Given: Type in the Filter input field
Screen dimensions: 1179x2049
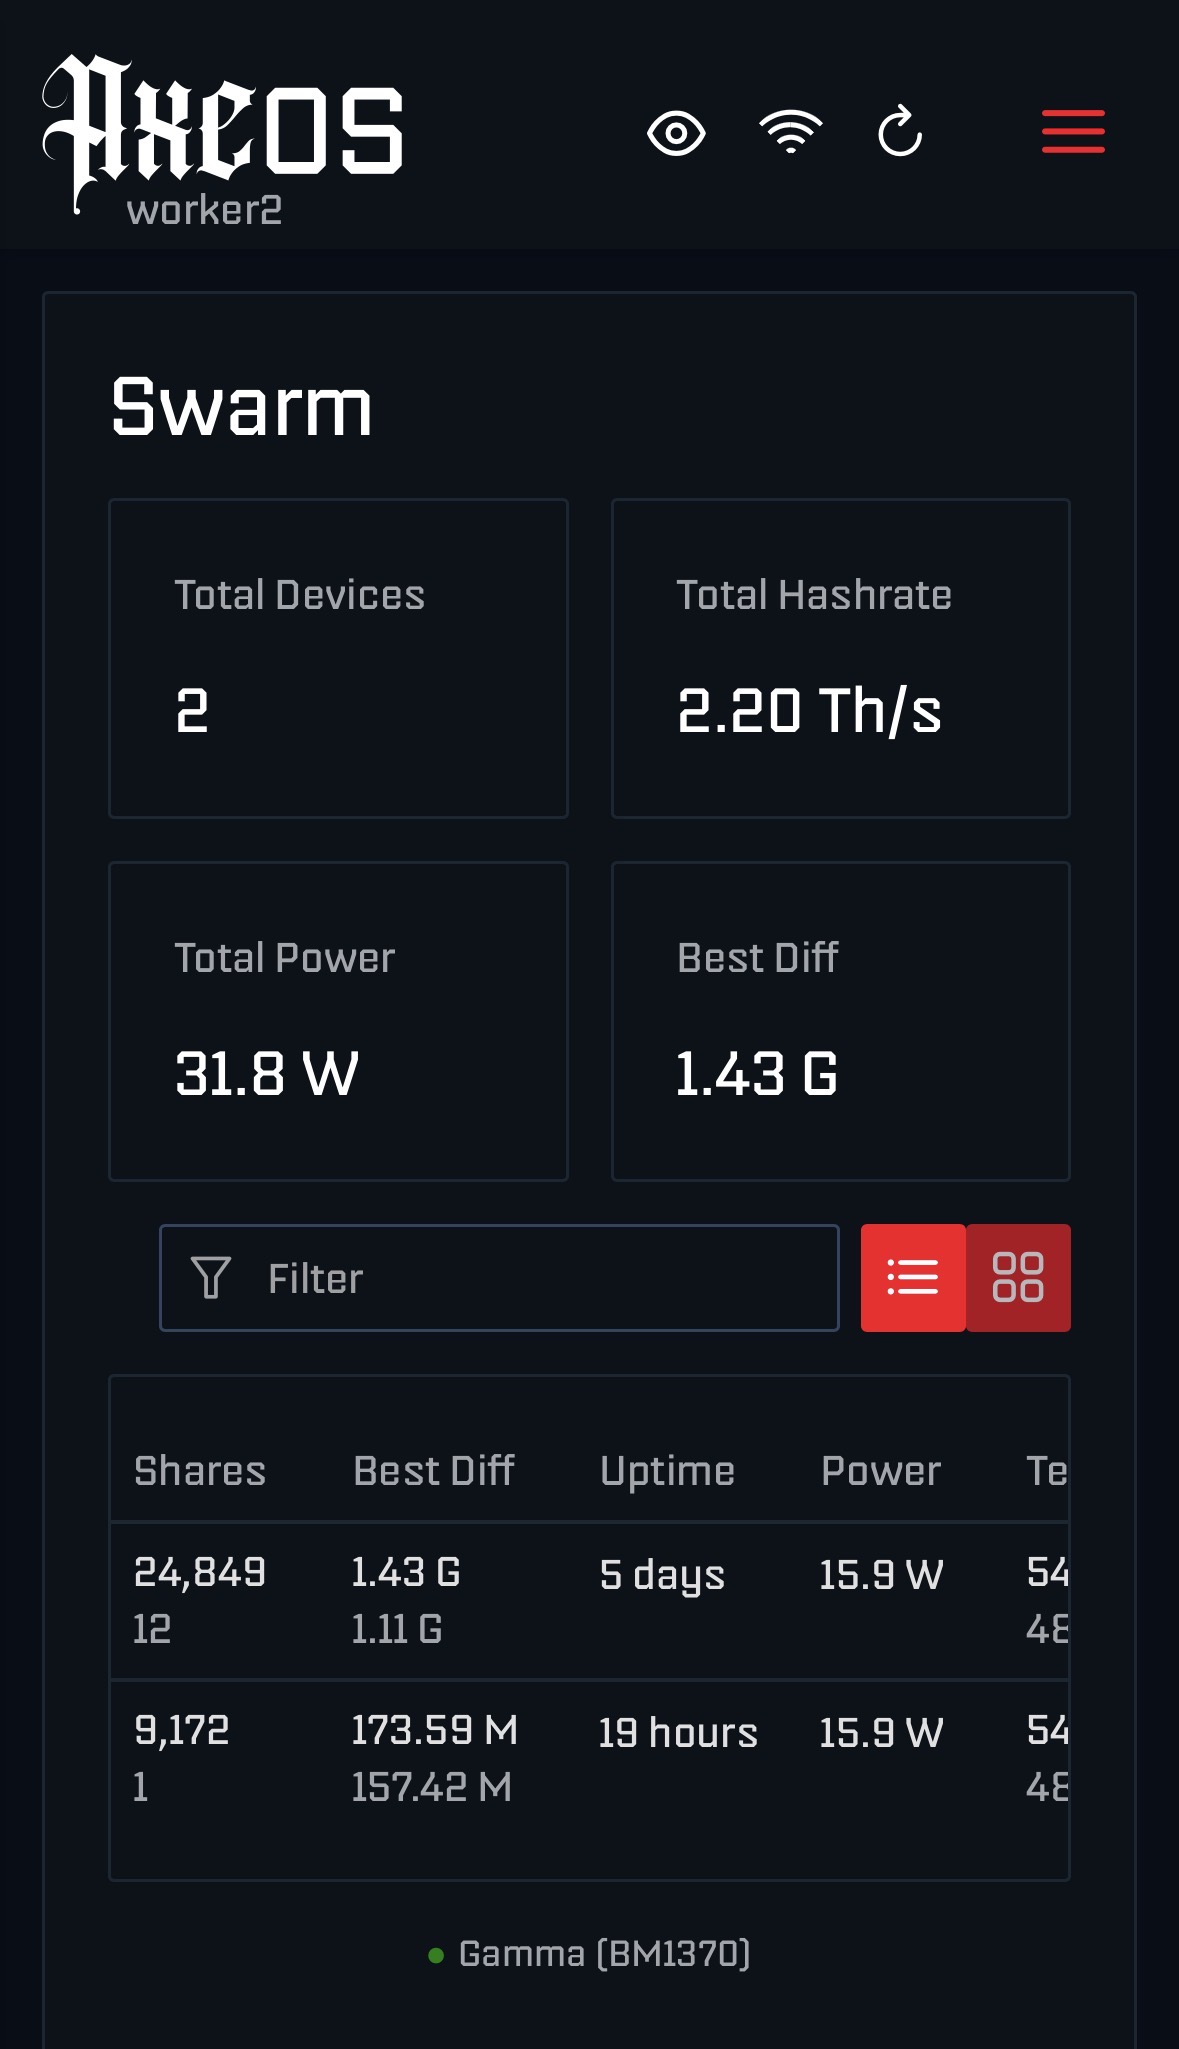Looking at the screenshot, I should [540, 1278].
